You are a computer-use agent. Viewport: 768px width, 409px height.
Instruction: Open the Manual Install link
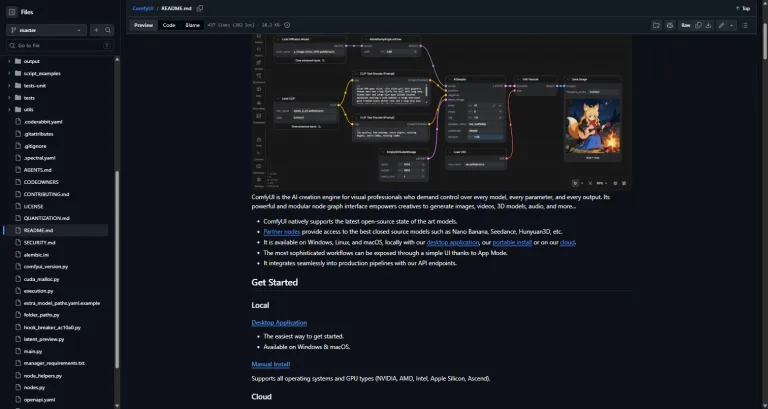click(271, 364)
